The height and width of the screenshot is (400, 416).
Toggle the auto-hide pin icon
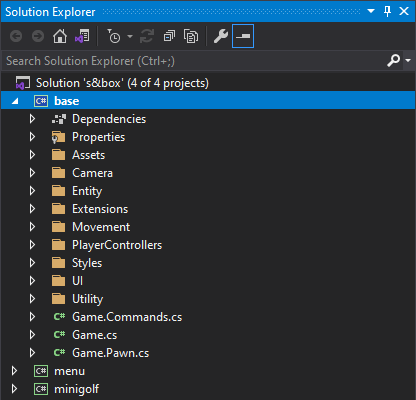(387, 11)
